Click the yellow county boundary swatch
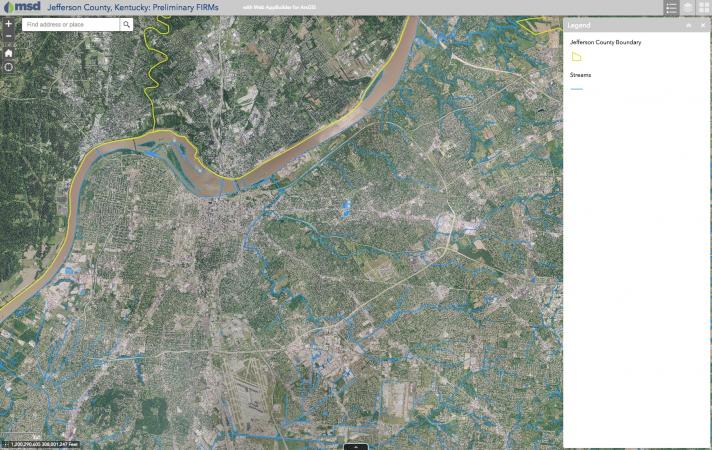 pyautogui.click(x=576, y=57)
